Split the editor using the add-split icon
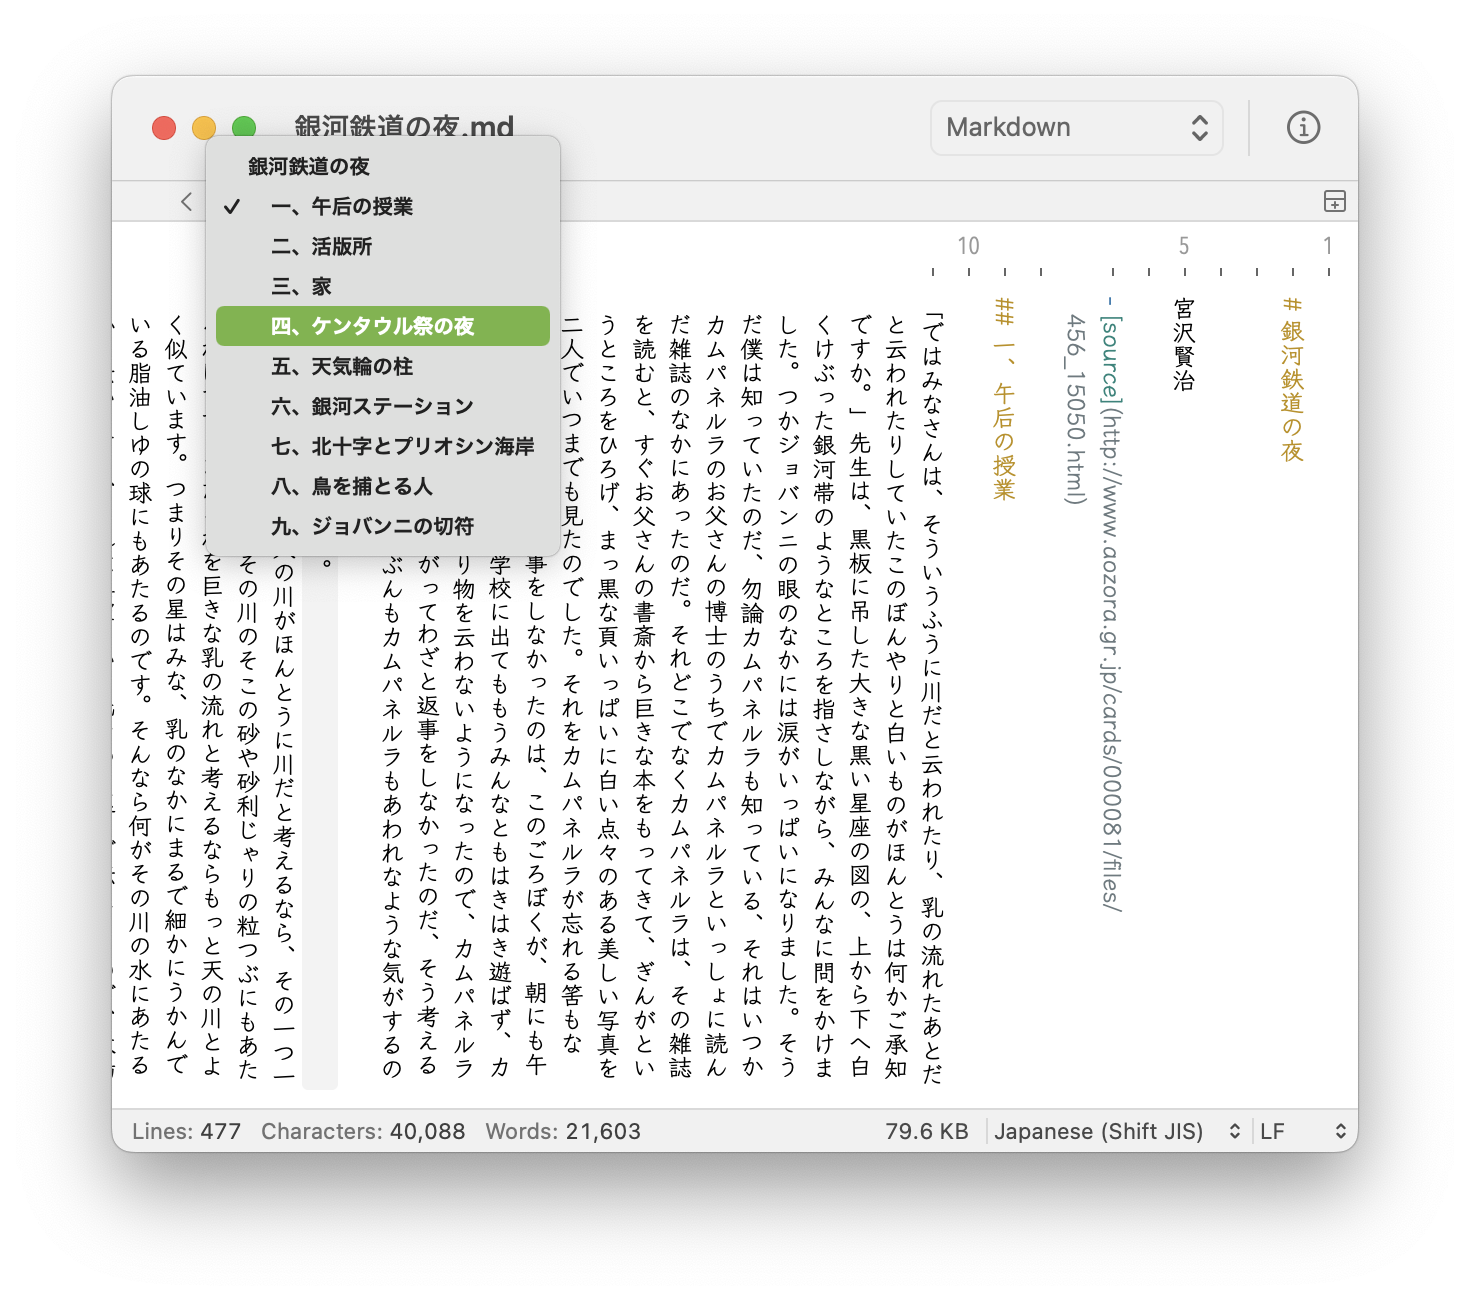Screen dimensions: 1470x1300 pos(1336,200)
